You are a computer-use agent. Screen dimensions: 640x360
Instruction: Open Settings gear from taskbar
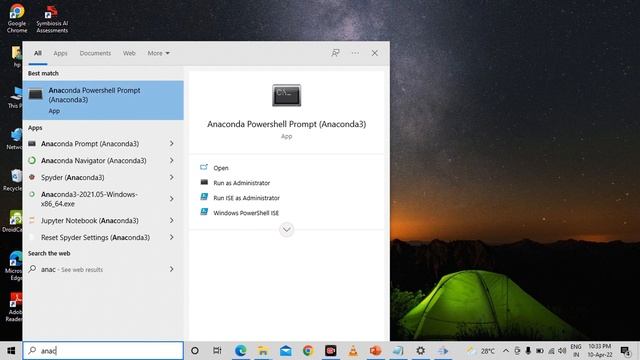point(420,351)
